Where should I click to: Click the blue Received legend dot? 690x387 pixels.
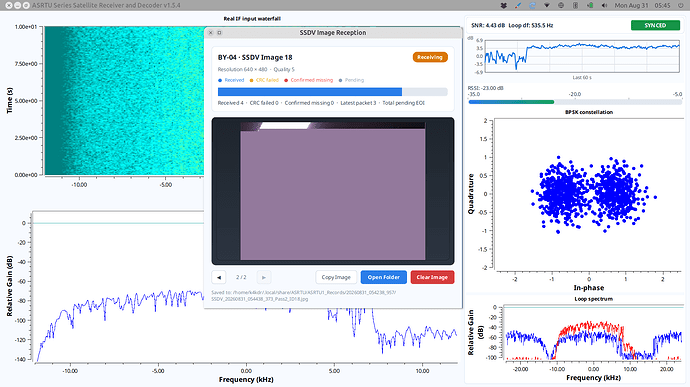[220, 80]
